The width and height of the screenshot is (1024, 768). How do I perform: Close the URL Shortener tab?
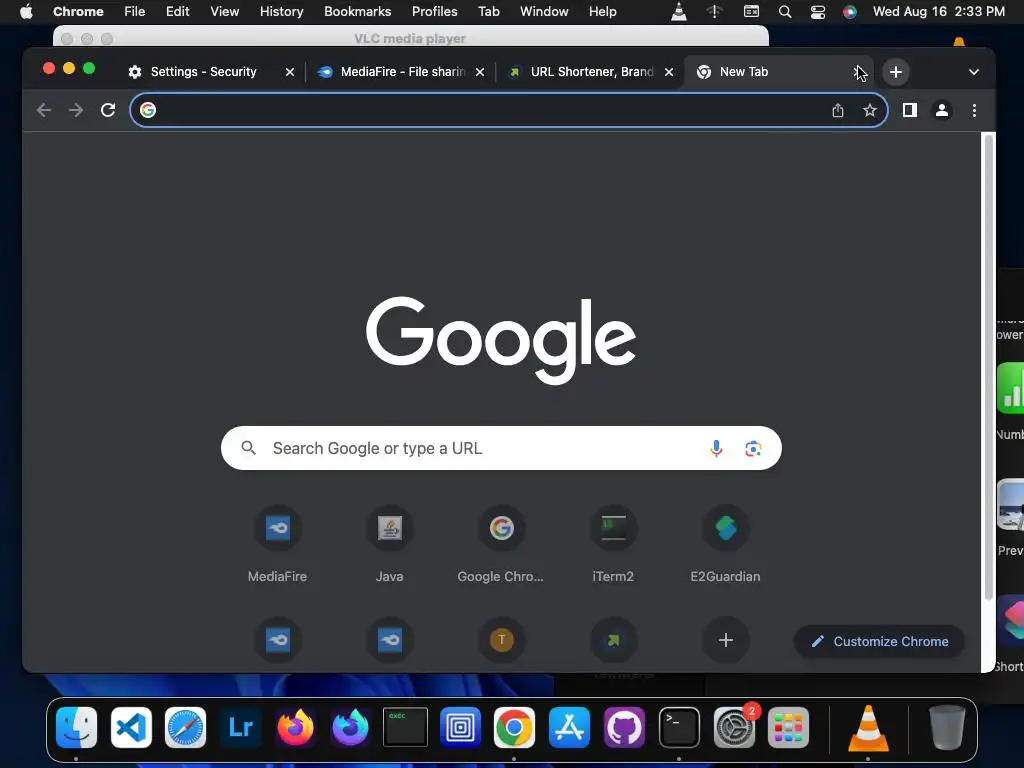(x=669, y=72)
